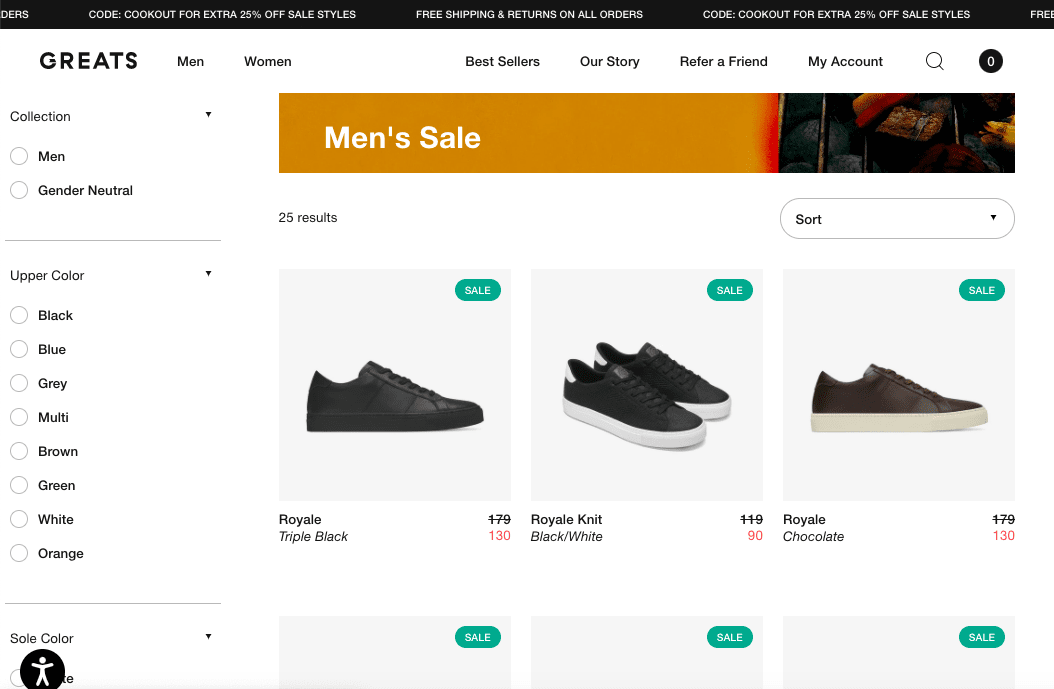The image size is (1054, 689).
Task: Open the Our Story page
Action: click(x=610, y=61)
